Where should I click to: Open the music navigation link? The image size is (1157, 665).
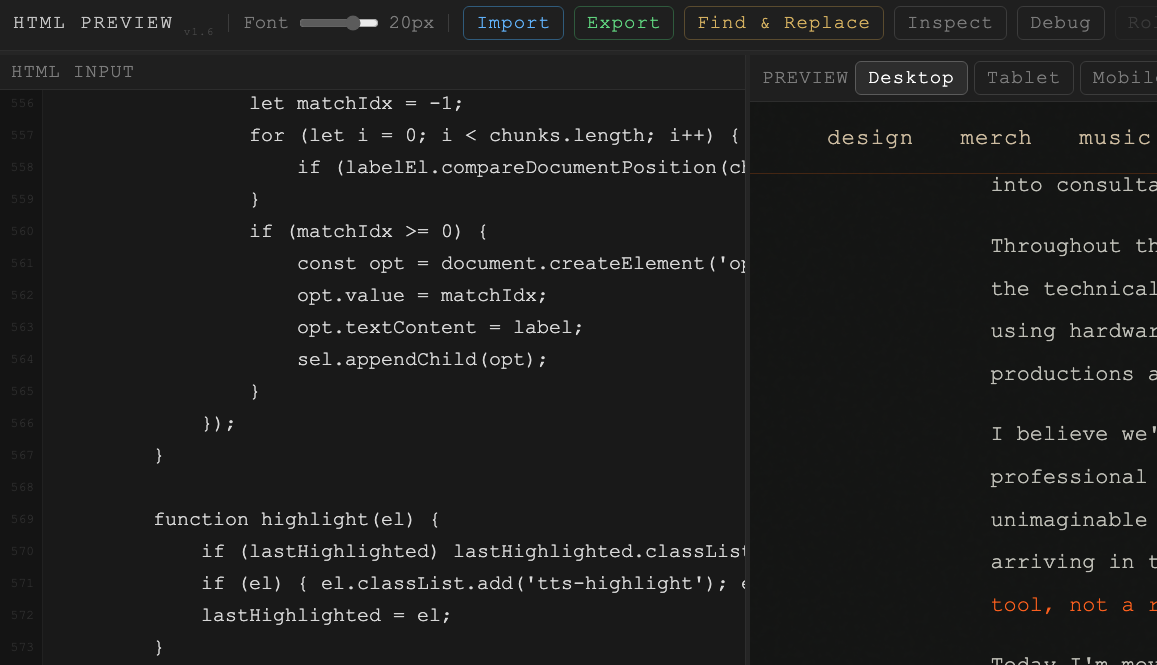pyautogui.click(x=1114, y=138)
